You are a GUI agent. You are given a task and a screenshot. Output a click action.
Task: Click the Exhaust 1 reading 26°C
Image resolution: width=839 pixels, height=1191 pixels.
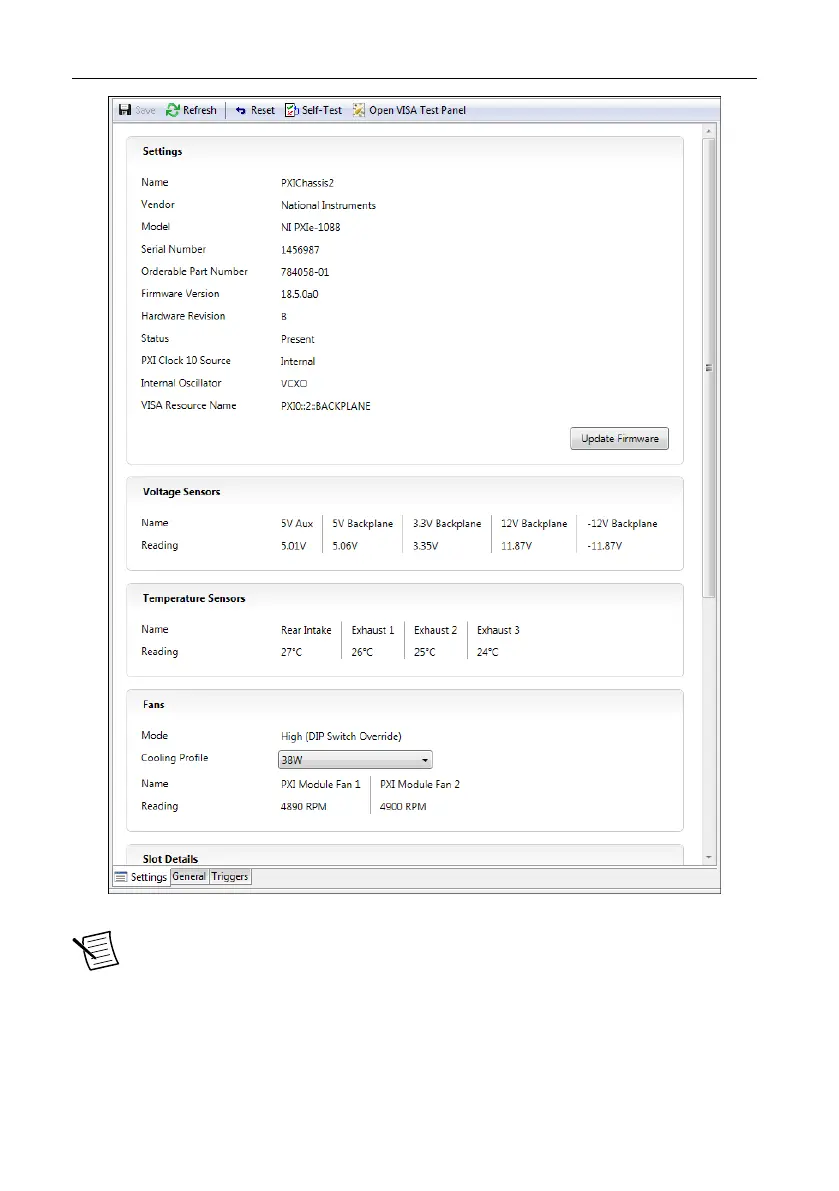coord(362,652)
